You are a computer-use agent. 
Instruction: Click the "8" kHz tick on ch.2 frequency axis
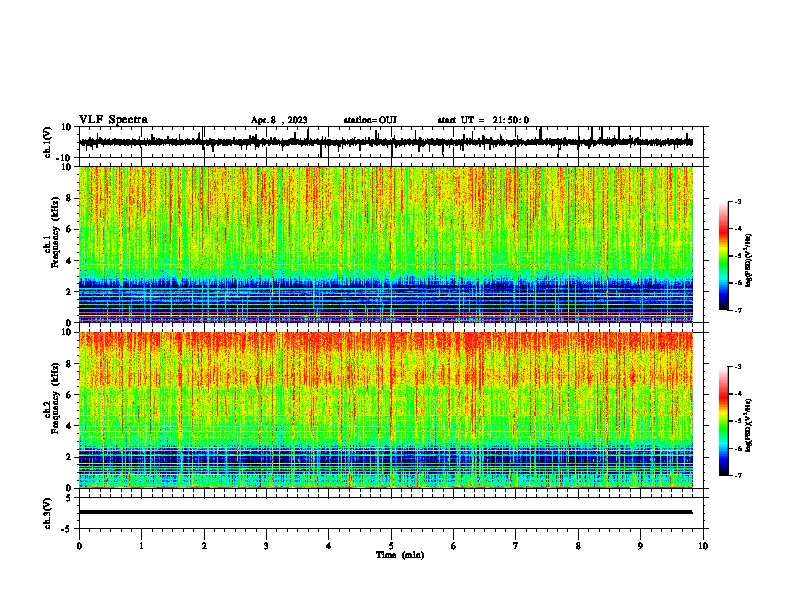pos(69,364)
